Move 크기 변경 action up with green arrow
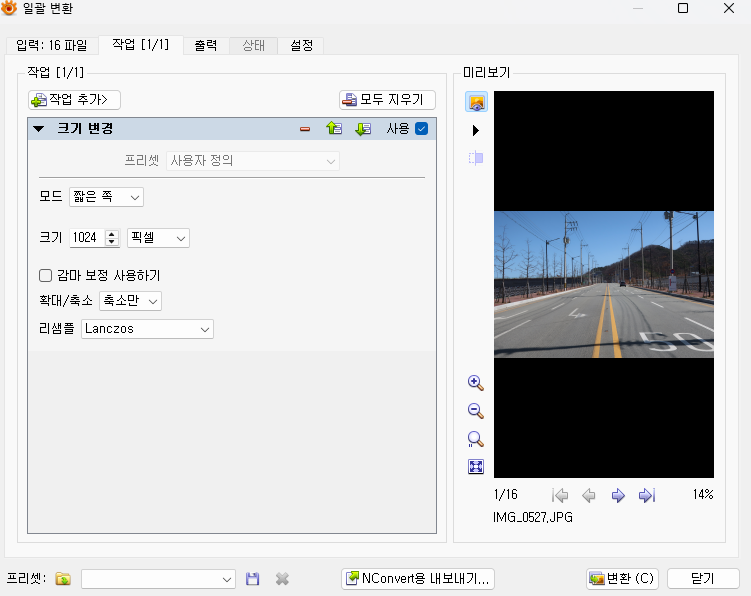 pos(334,128)
